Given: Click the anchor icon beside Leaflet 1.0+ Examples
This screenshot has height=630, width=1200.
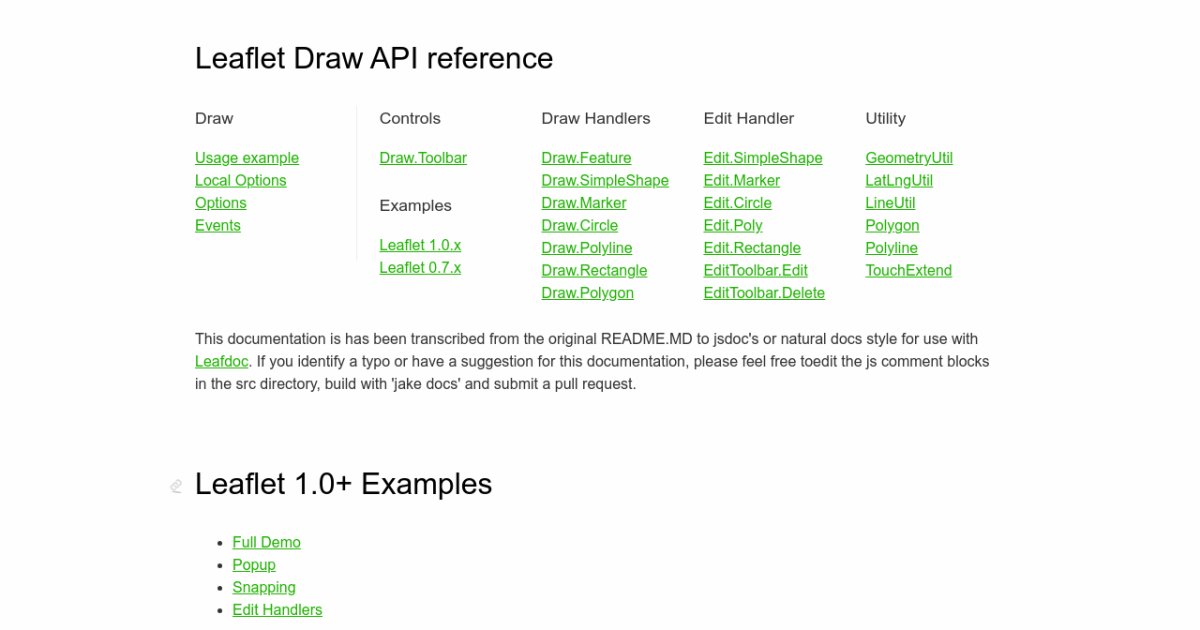Looking at the screenshot, I should pos(176,486).
